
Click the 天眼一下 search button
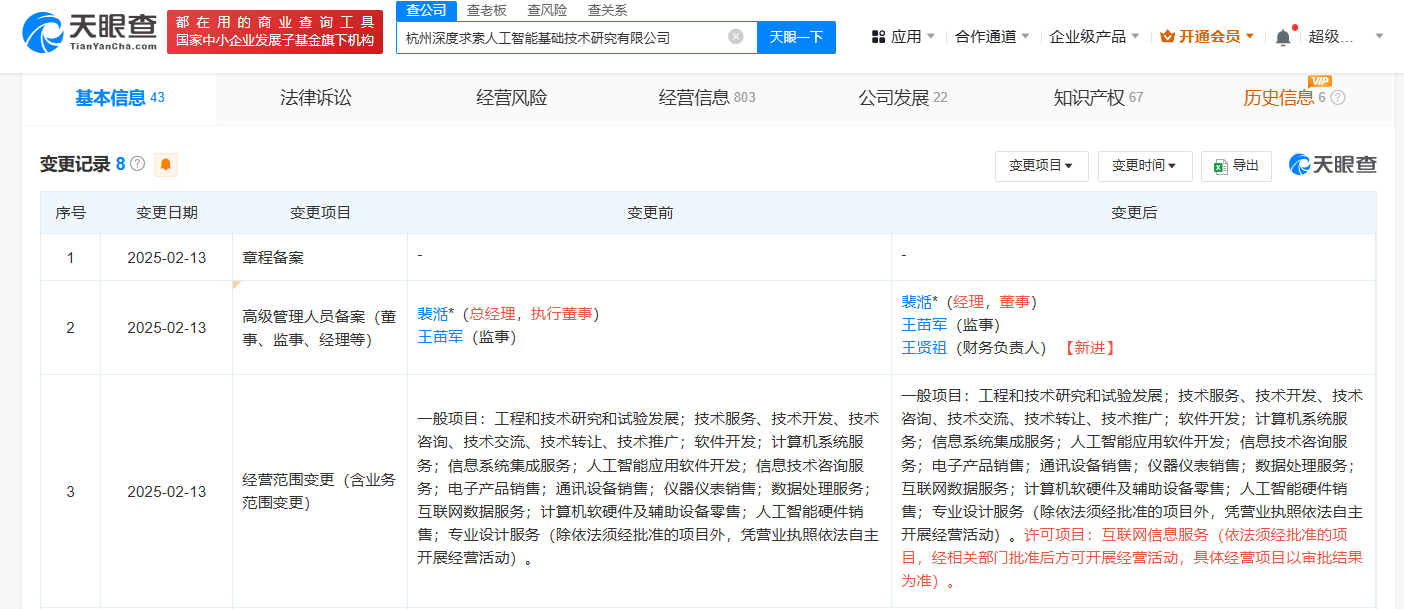click(796, 37)
